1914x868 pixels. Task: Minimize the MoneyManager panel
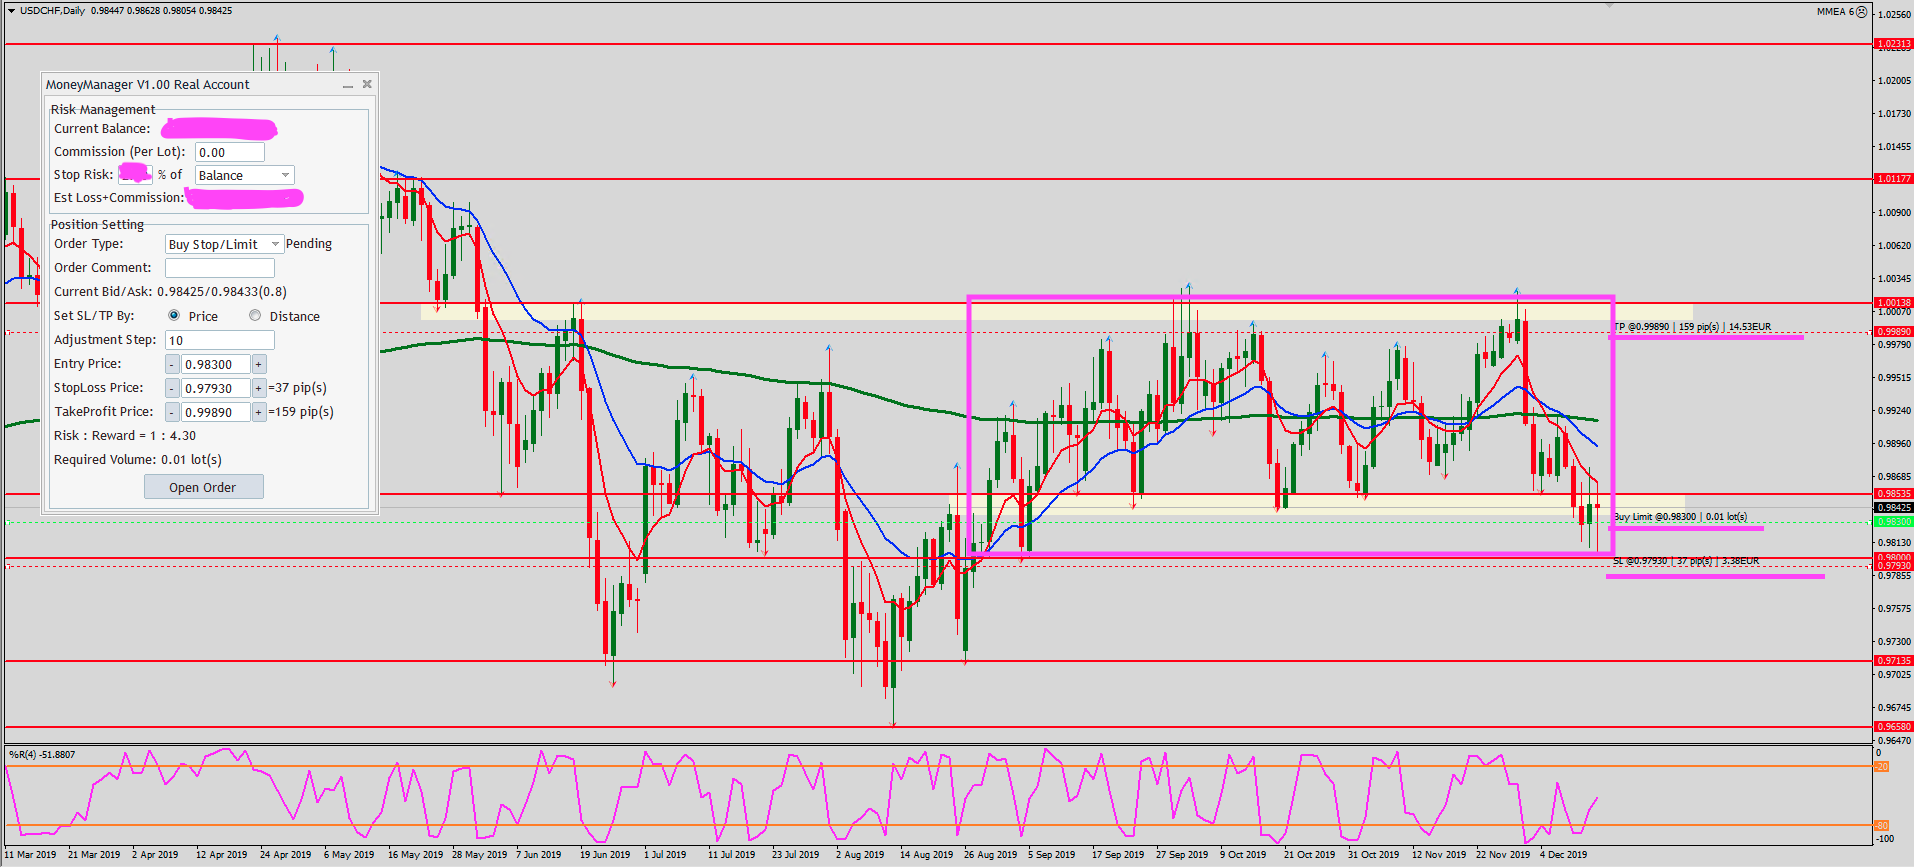click(x=347, y=85)
